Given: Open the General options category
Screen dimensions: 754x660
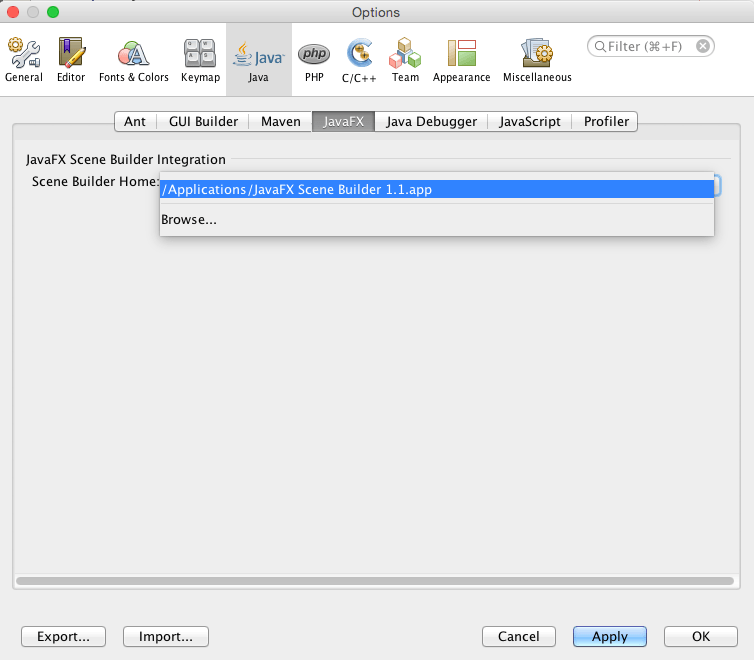Looking at the screenshot, I should pos(23,60).
